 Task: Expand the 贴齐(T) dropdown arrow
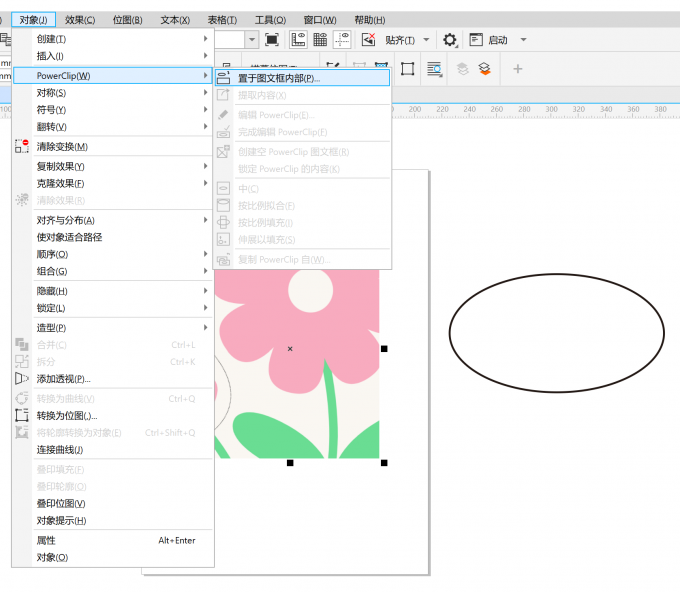(x=426, y=40)
